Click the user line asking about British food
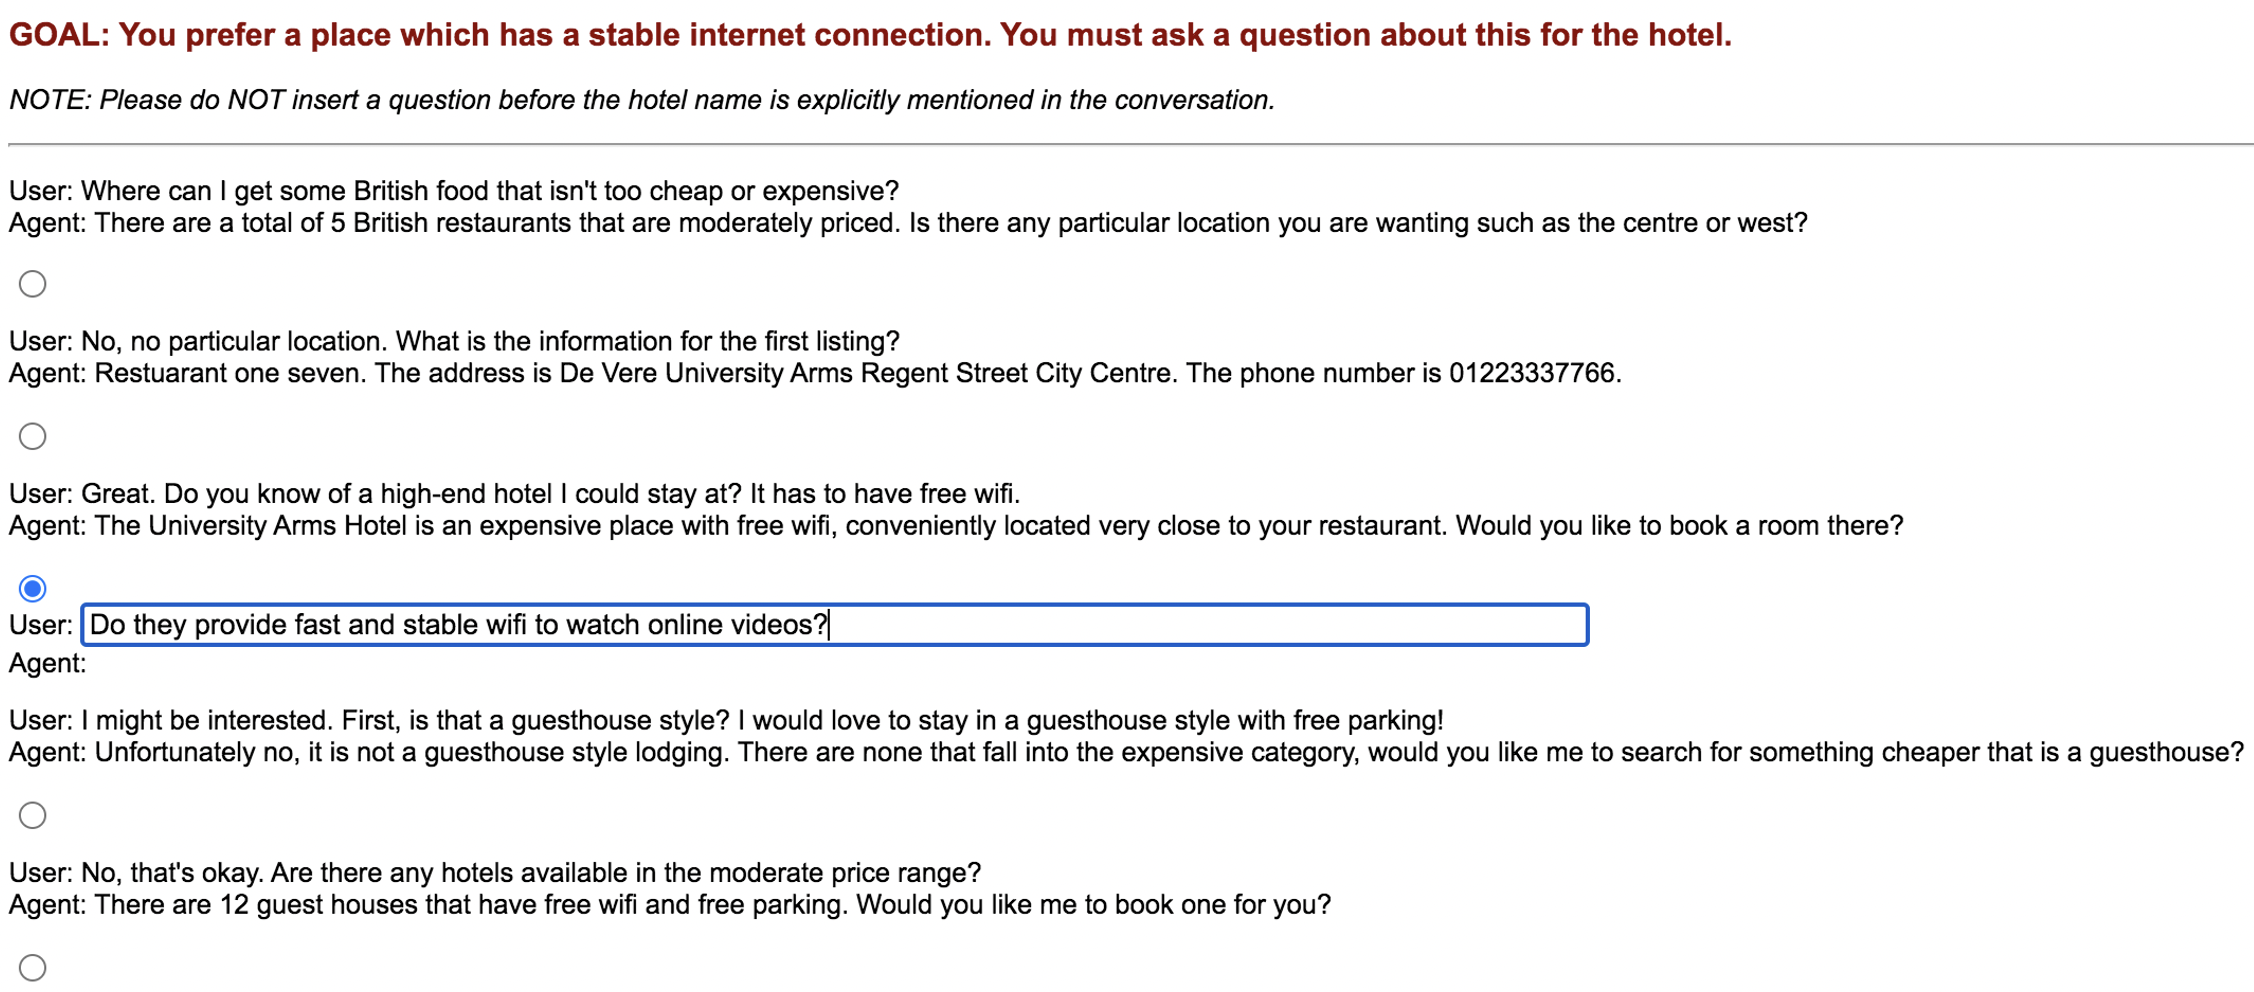Screen dimensions: 2254x992 point(454,191)
